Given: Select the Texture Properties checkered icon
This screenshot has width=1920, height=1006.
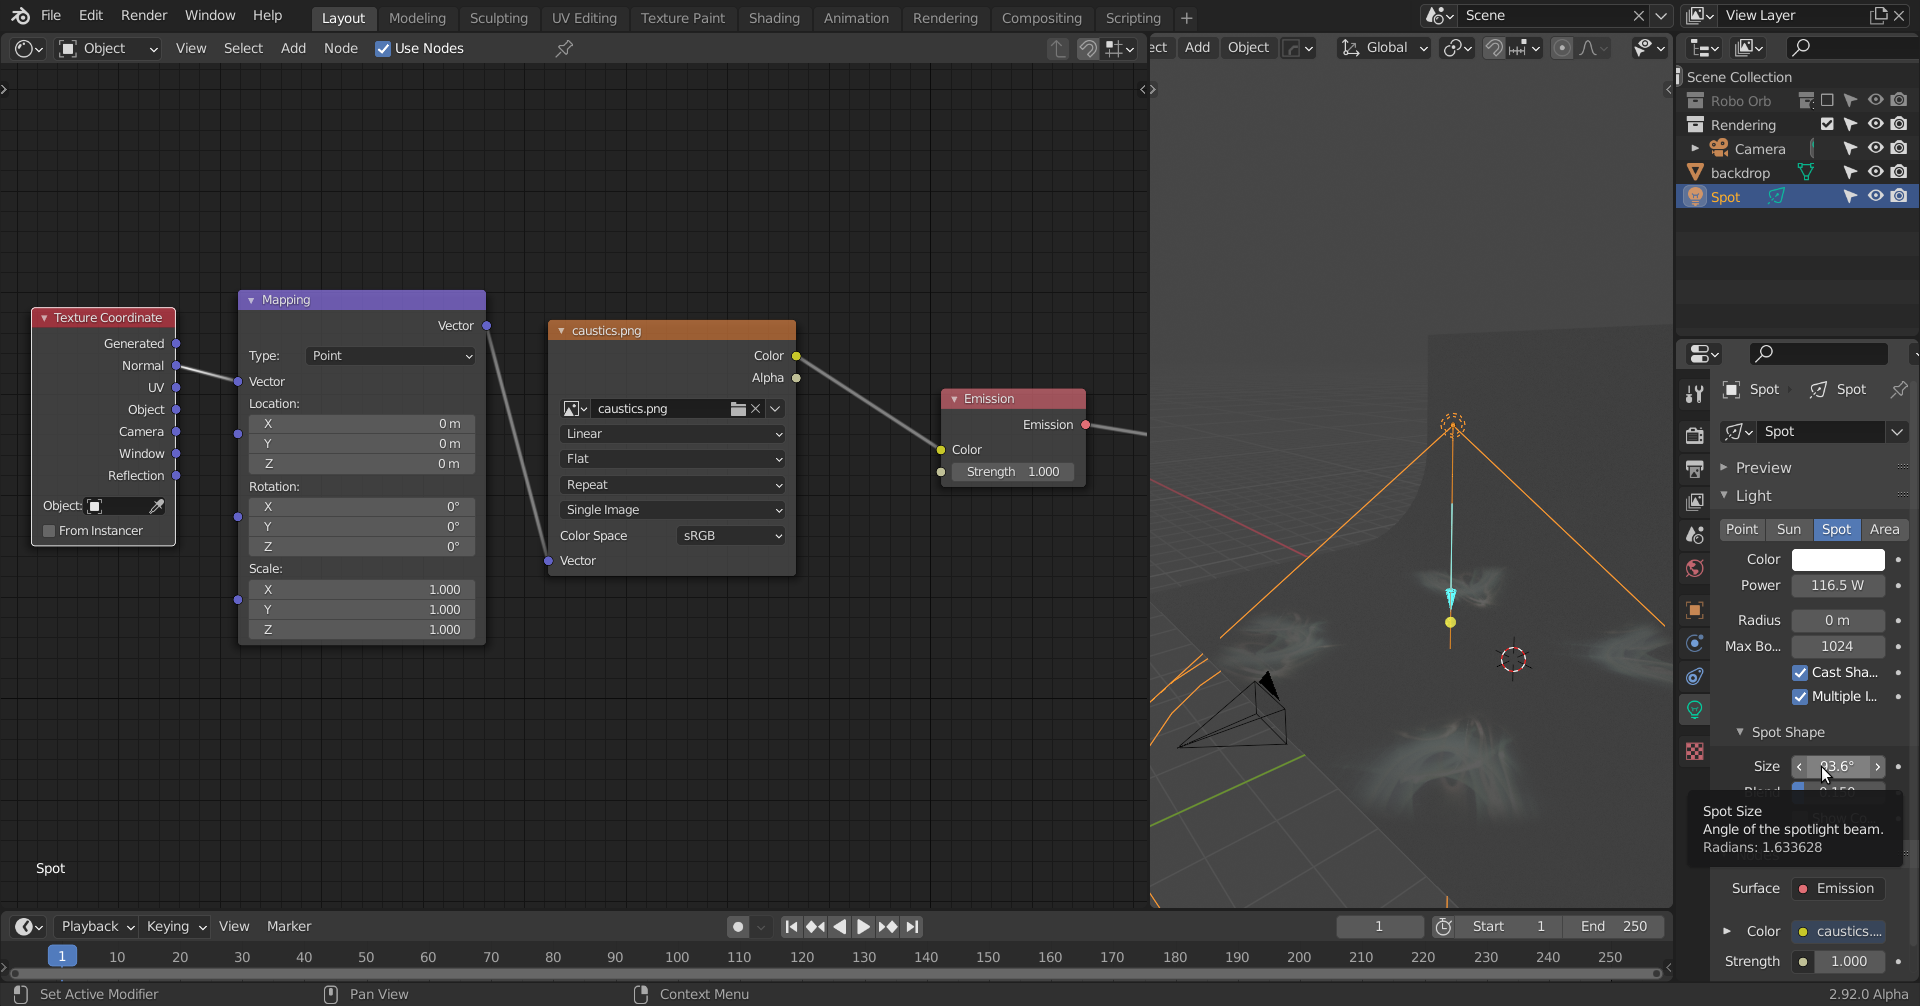Looking at the screenshot, I should click(x=1694, y=752).
